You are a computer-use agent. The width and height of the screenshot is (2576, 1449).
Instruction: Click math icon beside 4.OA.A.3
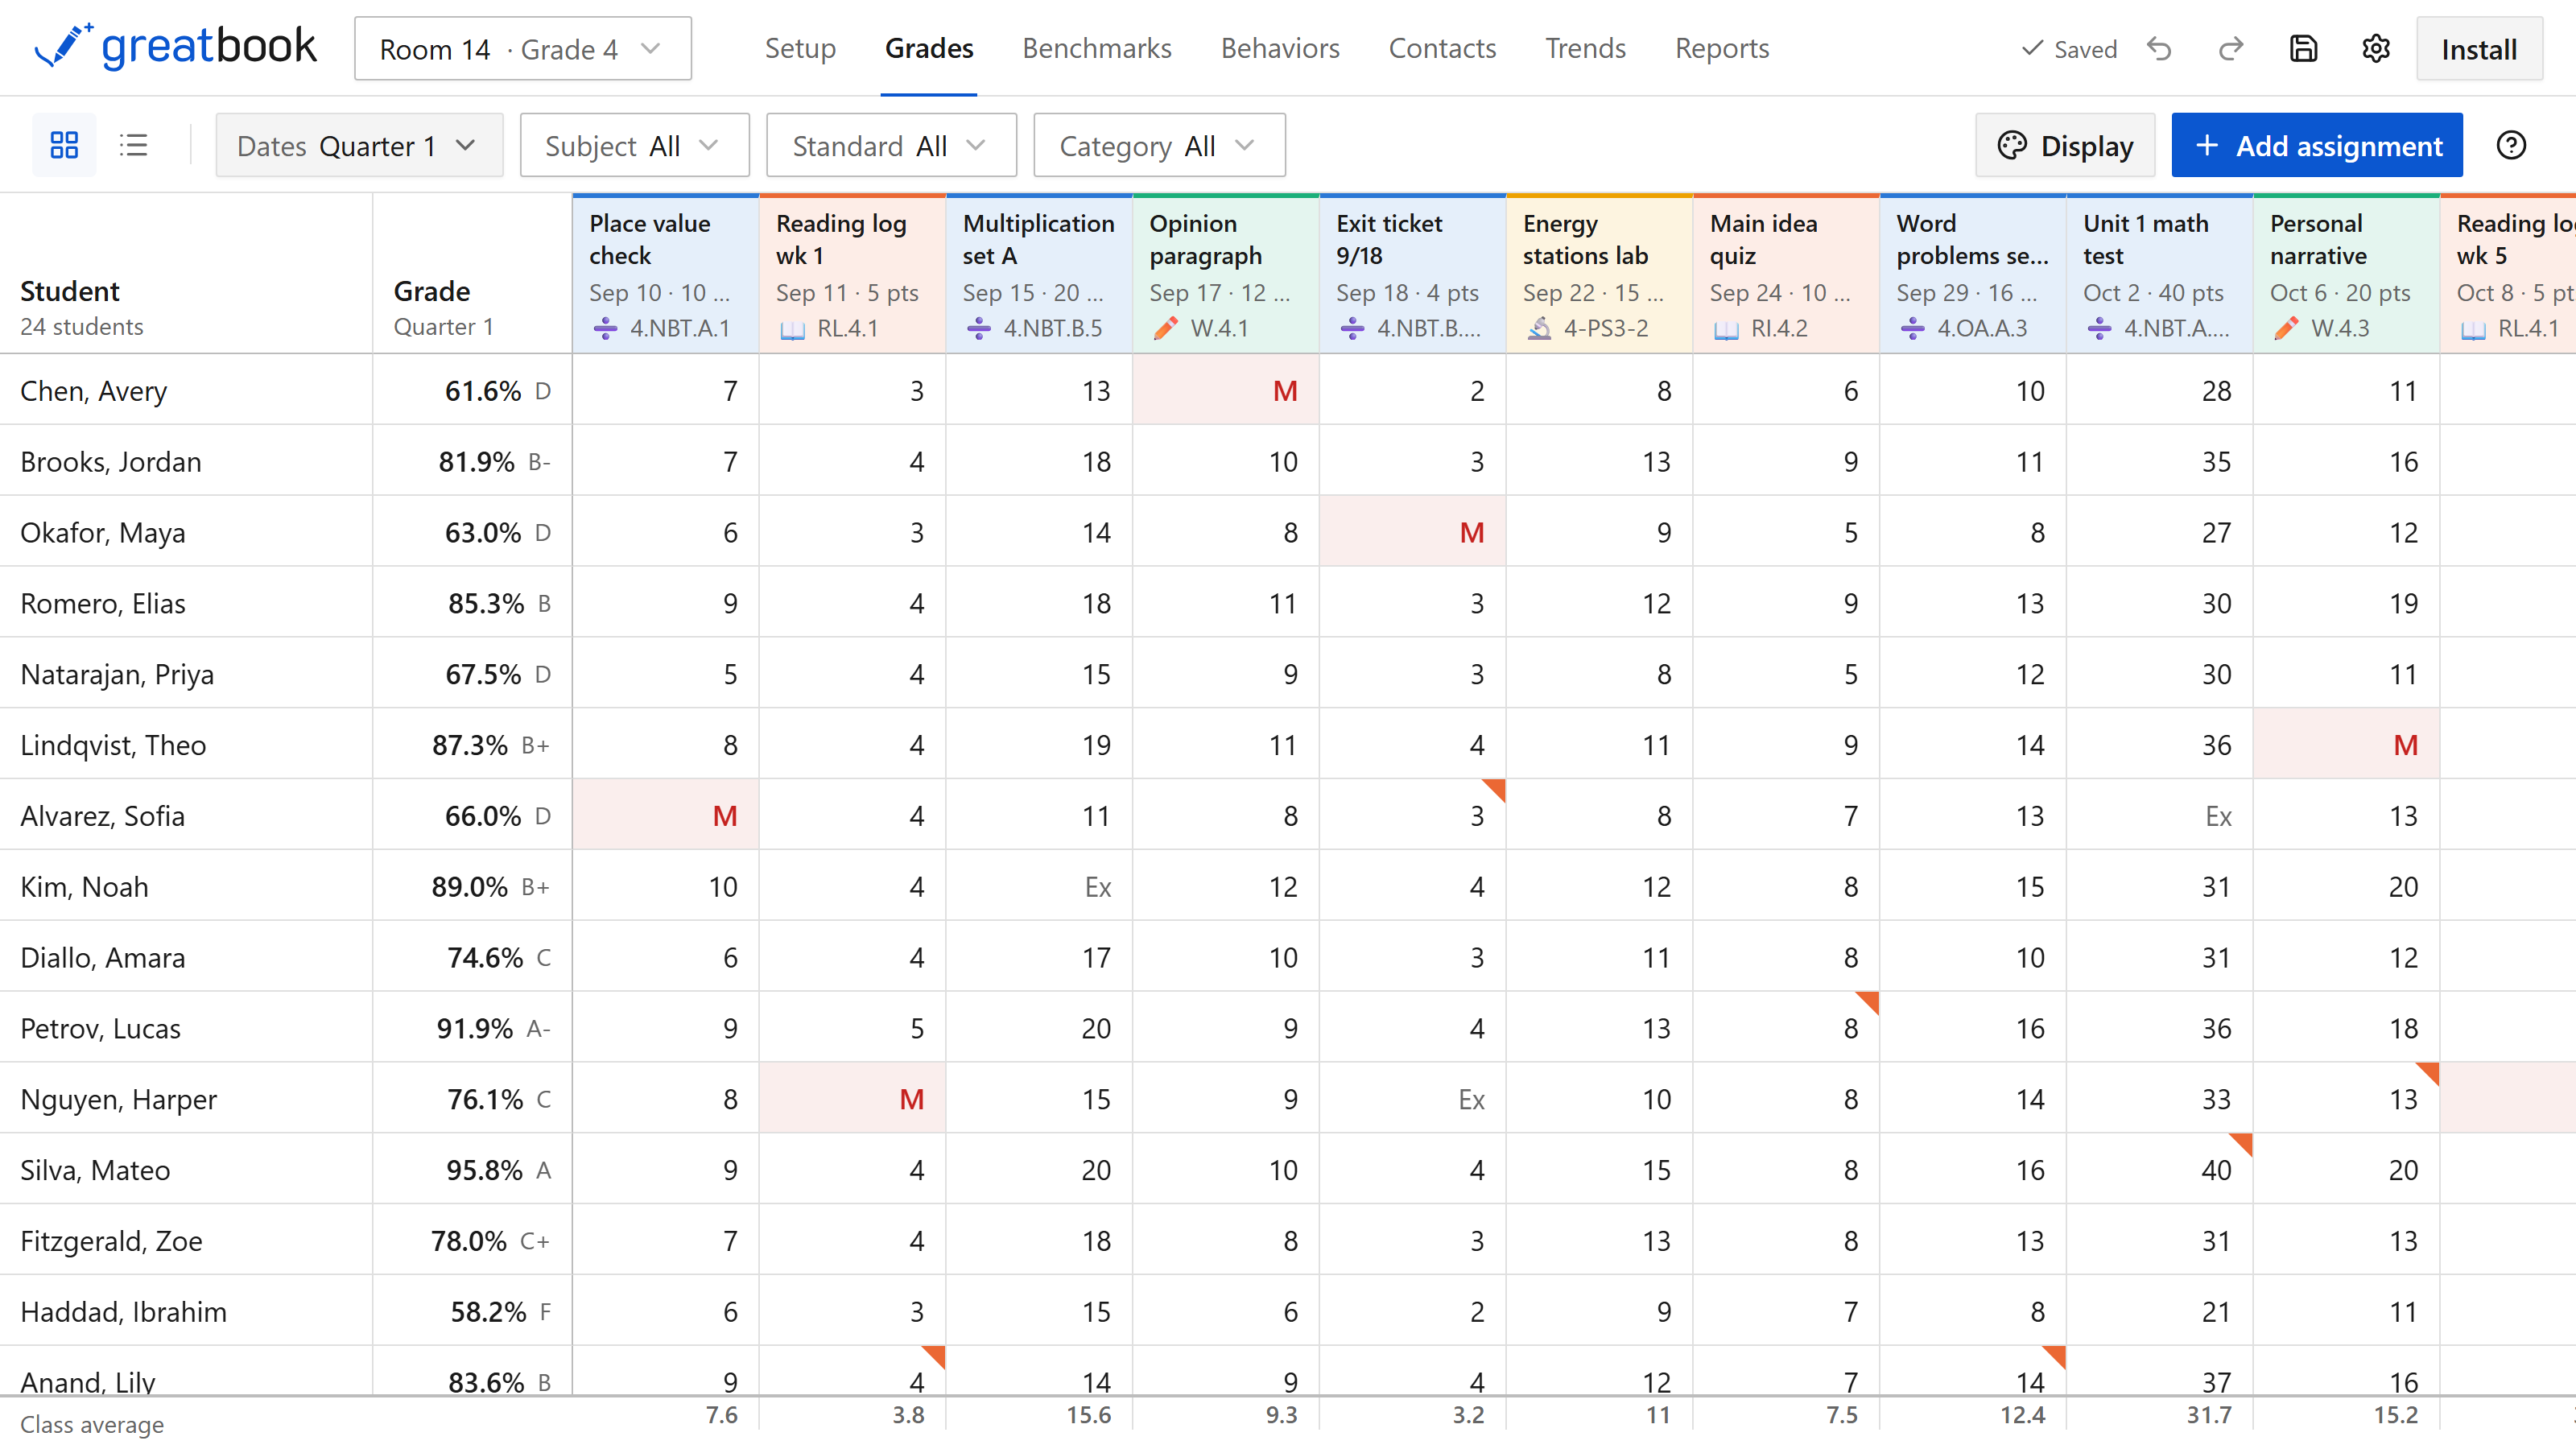click(1912, 328)
